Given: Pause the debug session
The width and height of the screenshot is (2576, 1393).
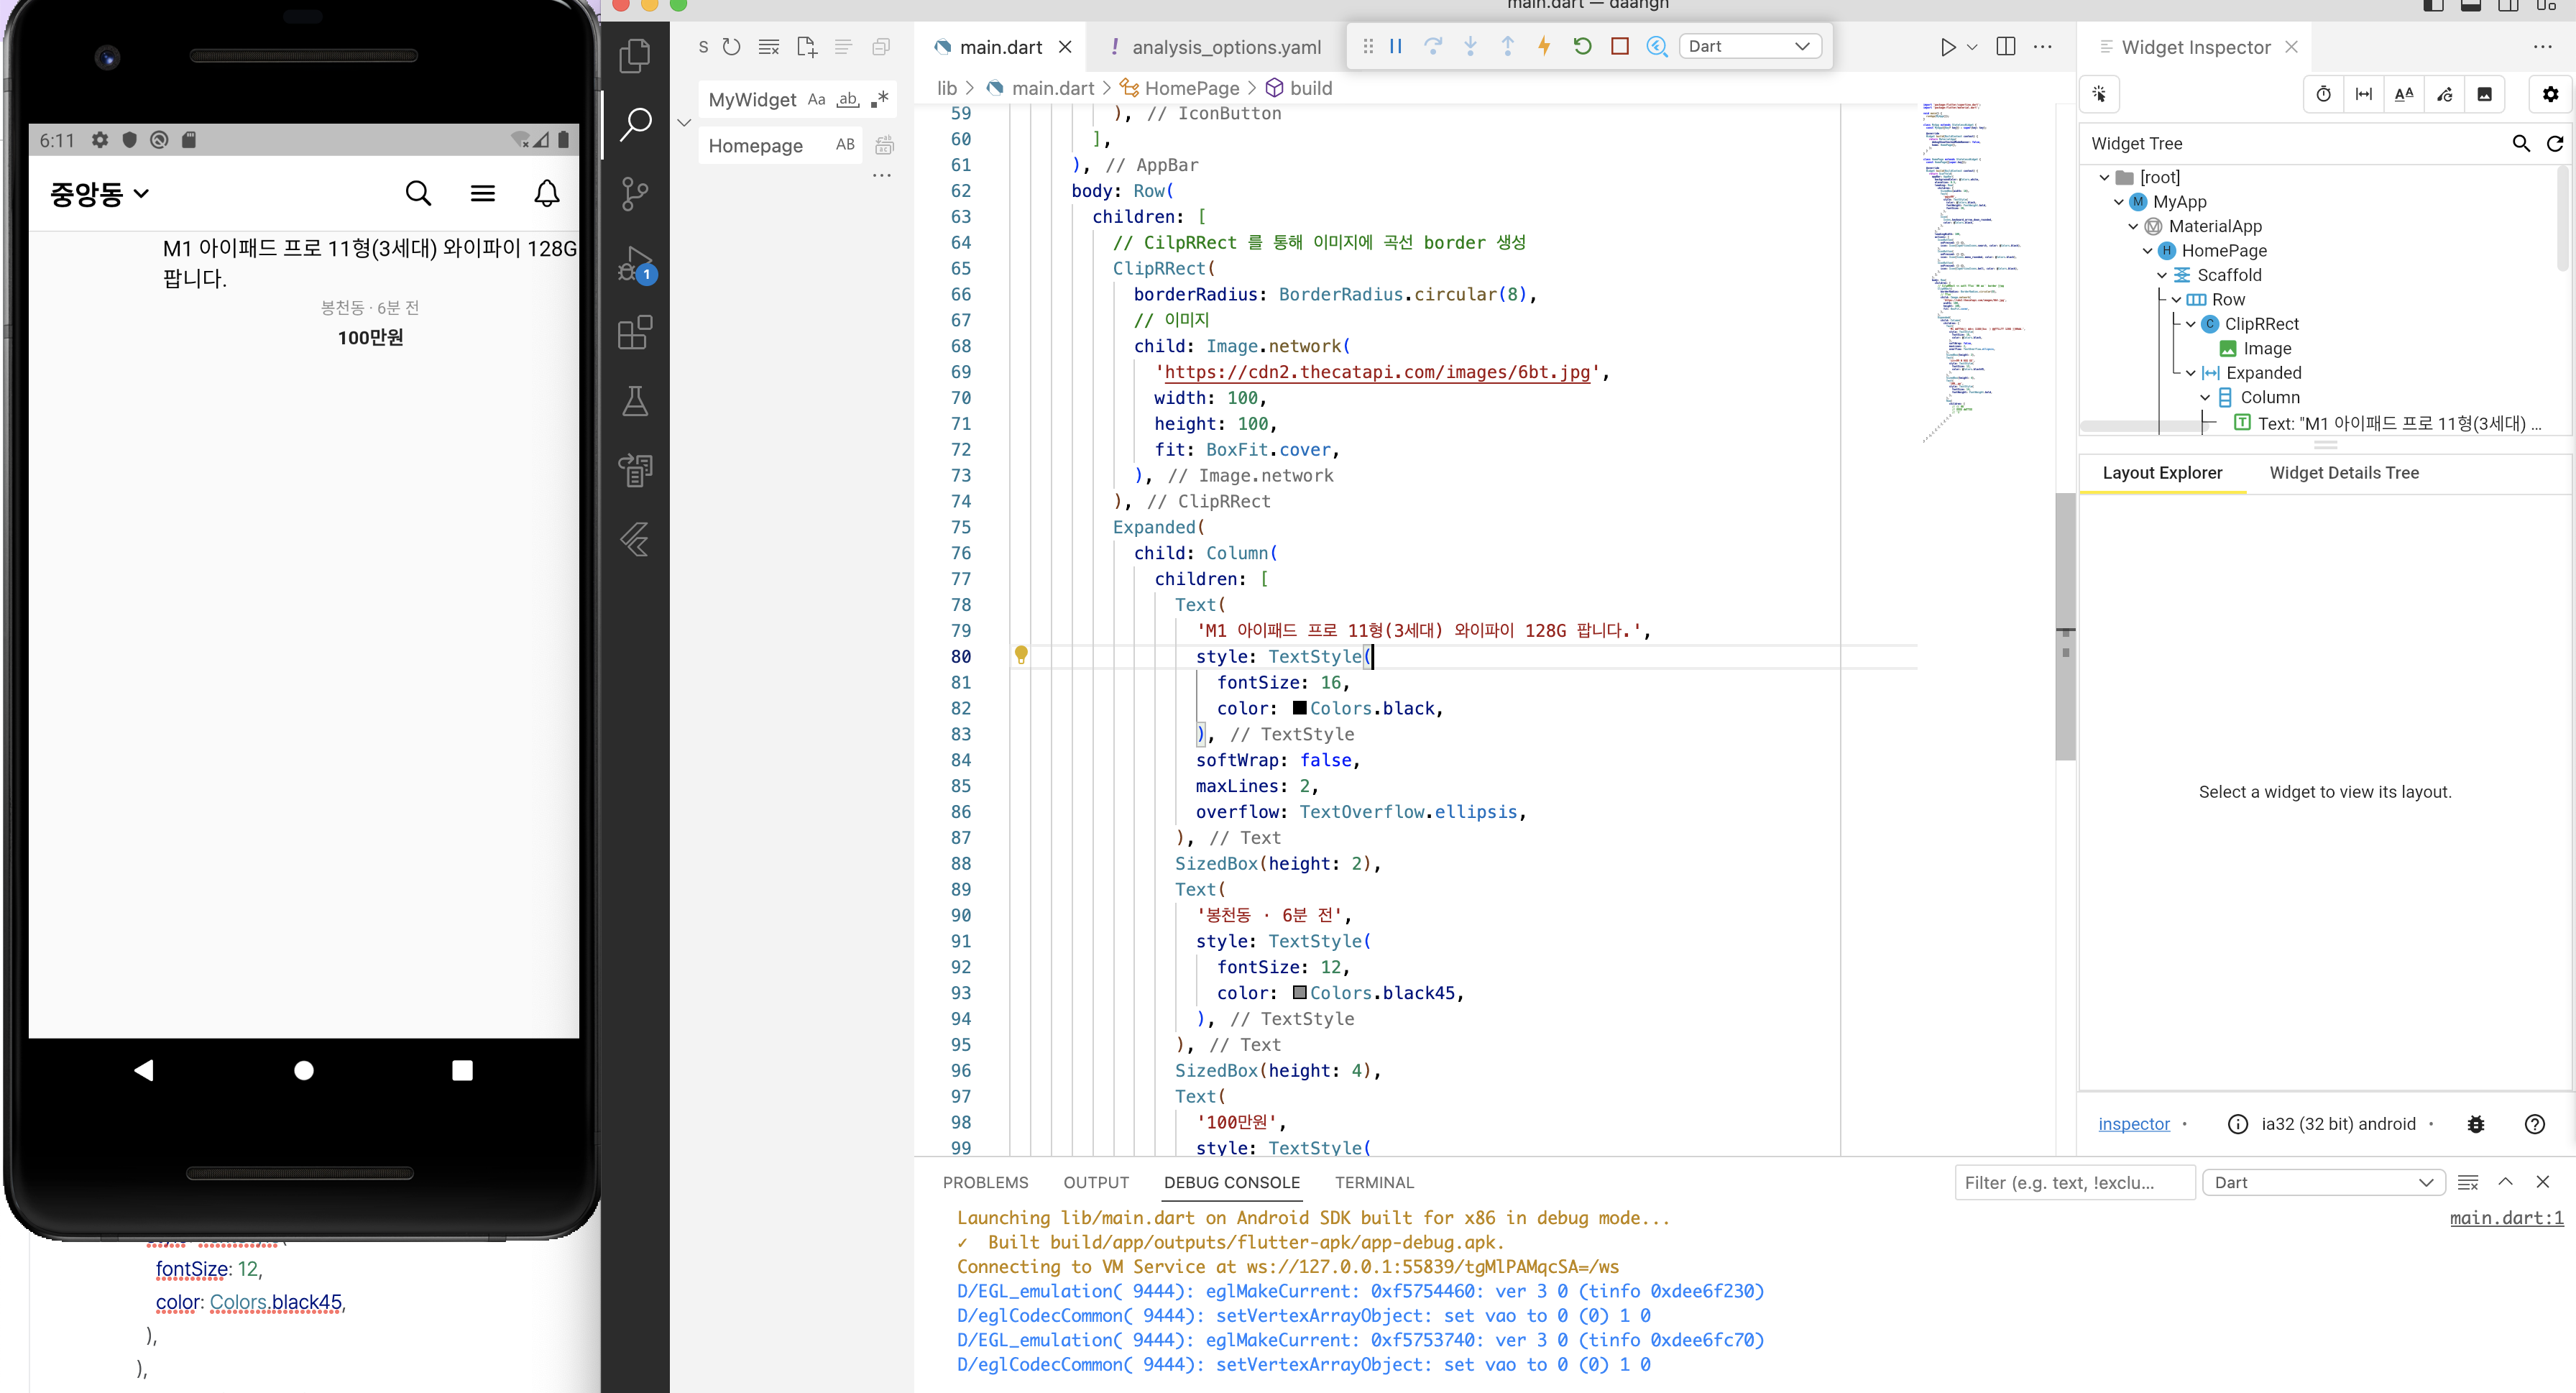Looking at the screenshot, I should pyautogui.click(x=1396, y=46).
